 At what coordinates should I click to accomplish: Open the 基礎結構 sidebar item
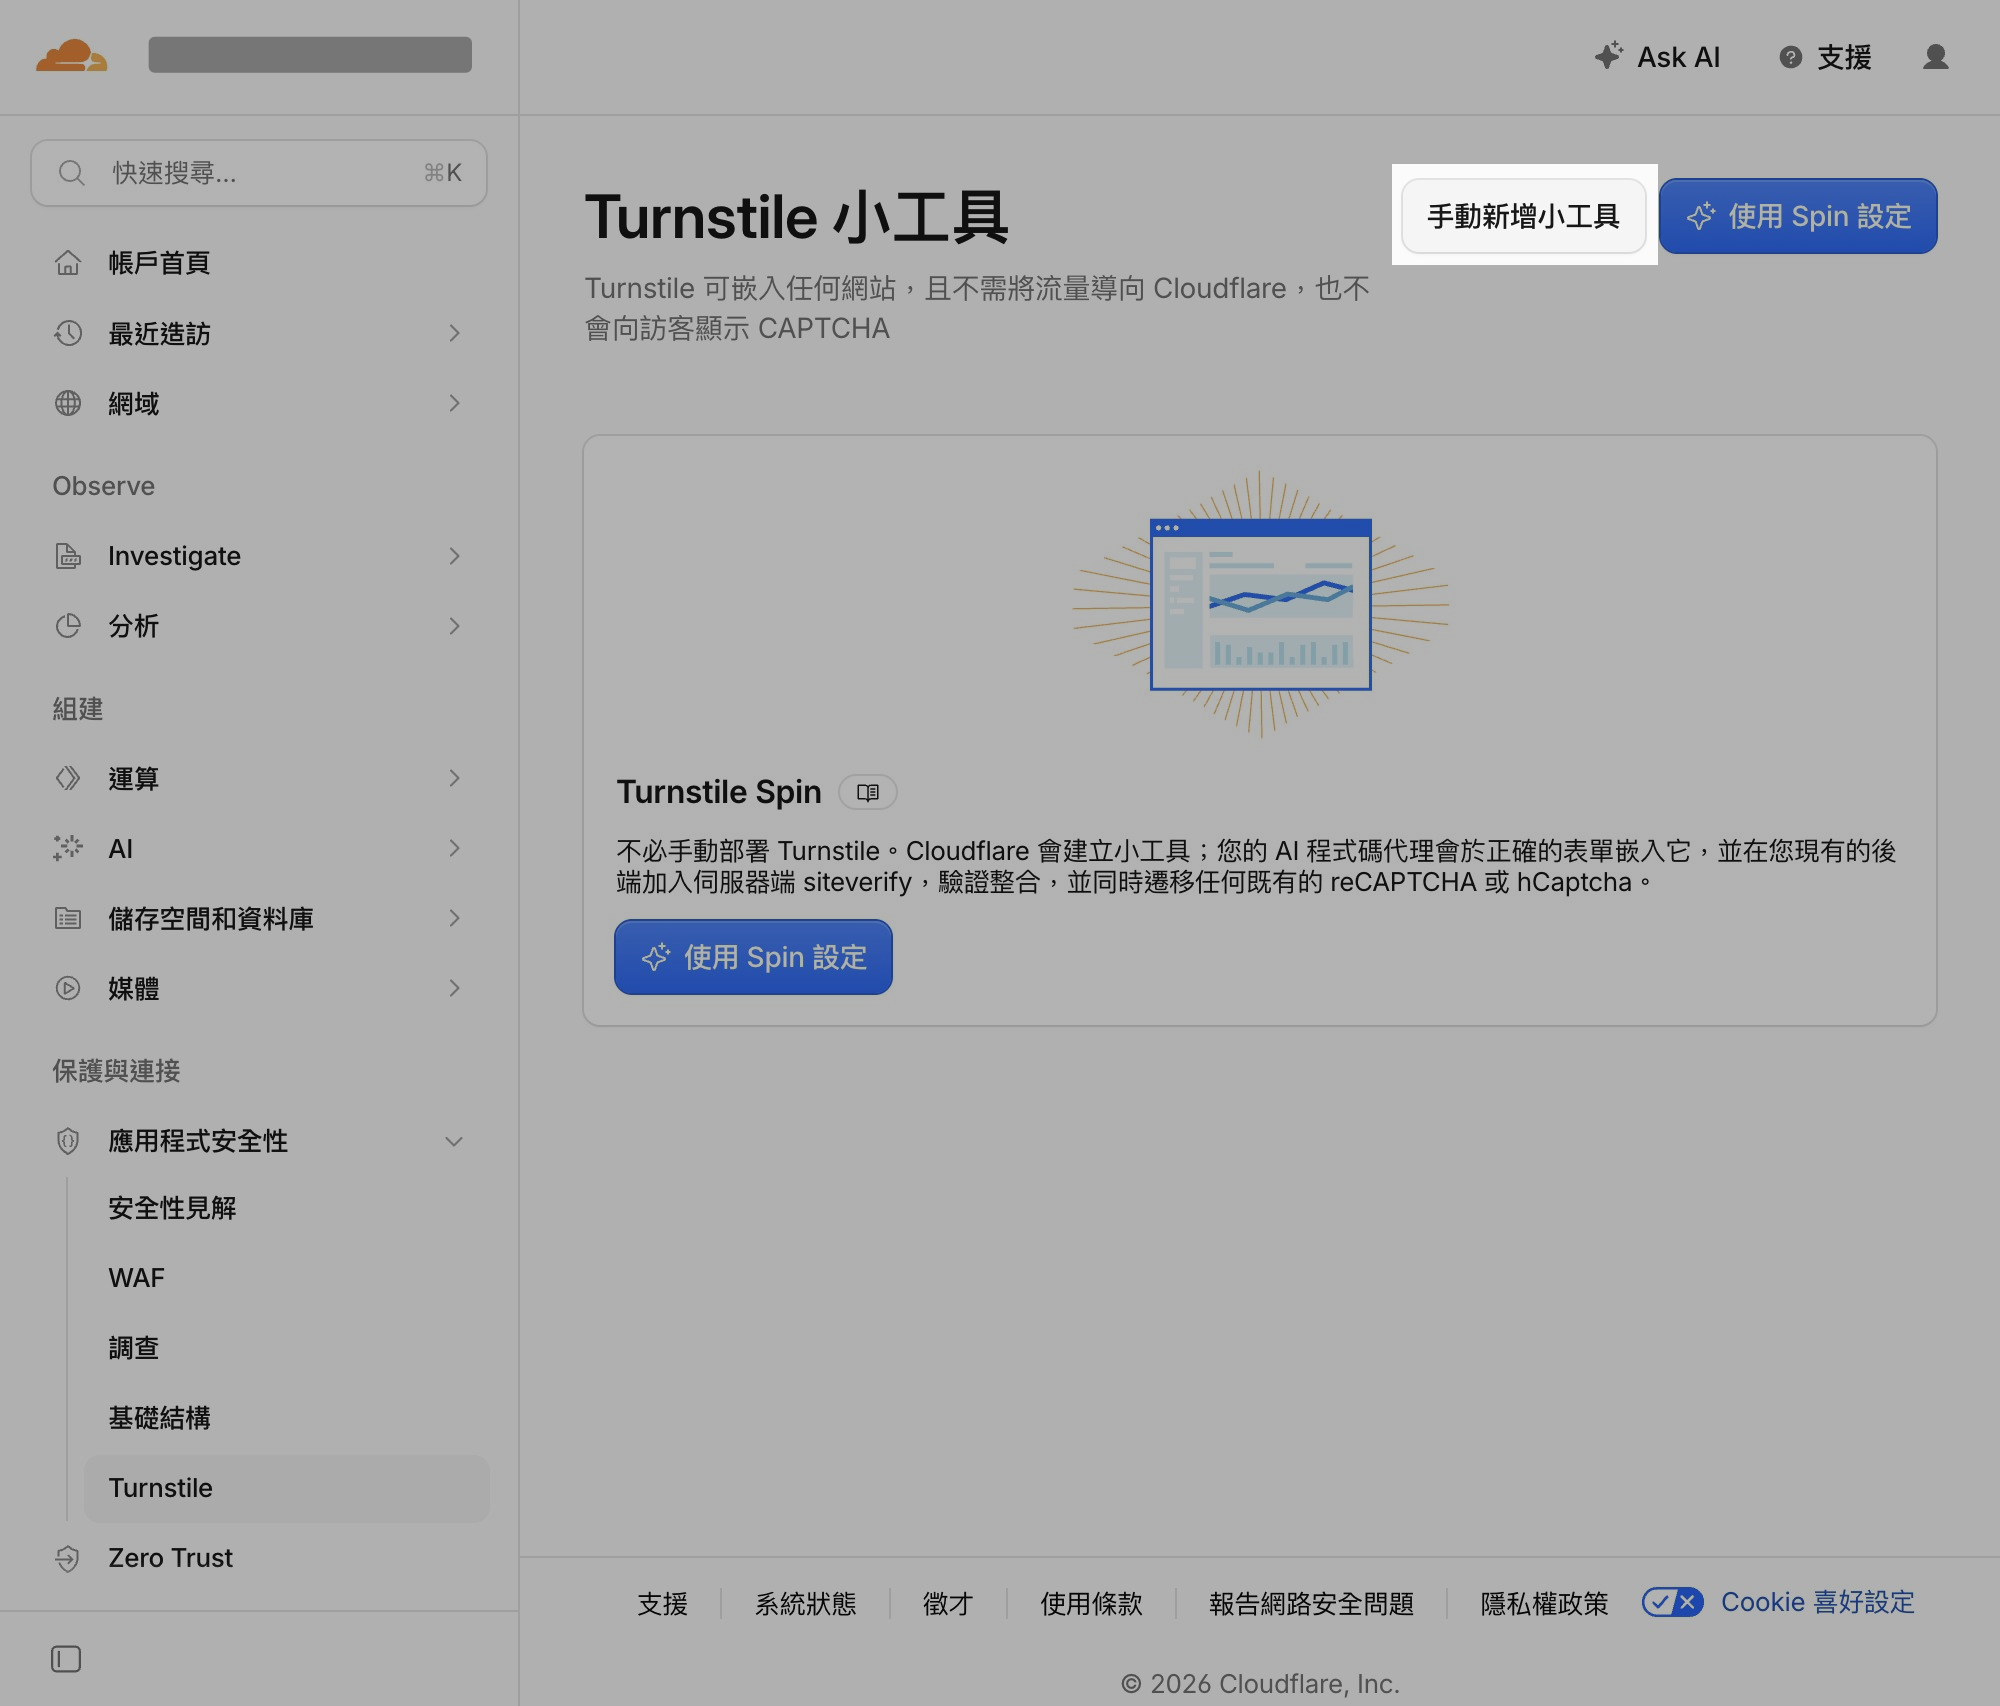coord(287,1418)
